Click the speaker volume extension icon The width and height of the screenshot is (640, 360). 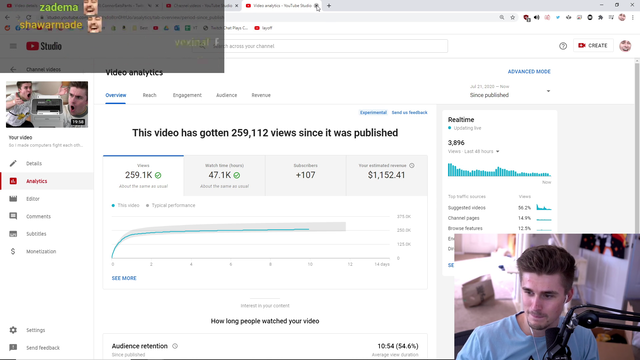click(x=537, y=18)
